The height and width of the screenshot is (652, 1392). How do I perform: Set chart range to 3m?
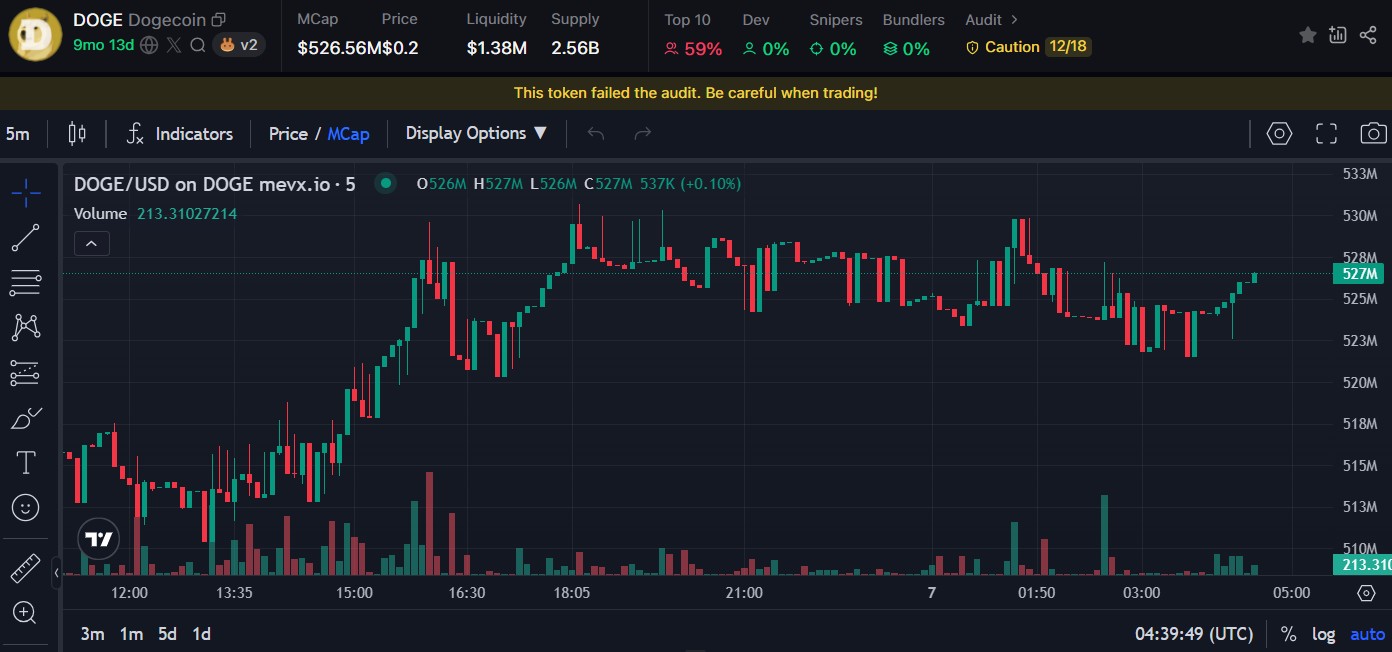93,634
